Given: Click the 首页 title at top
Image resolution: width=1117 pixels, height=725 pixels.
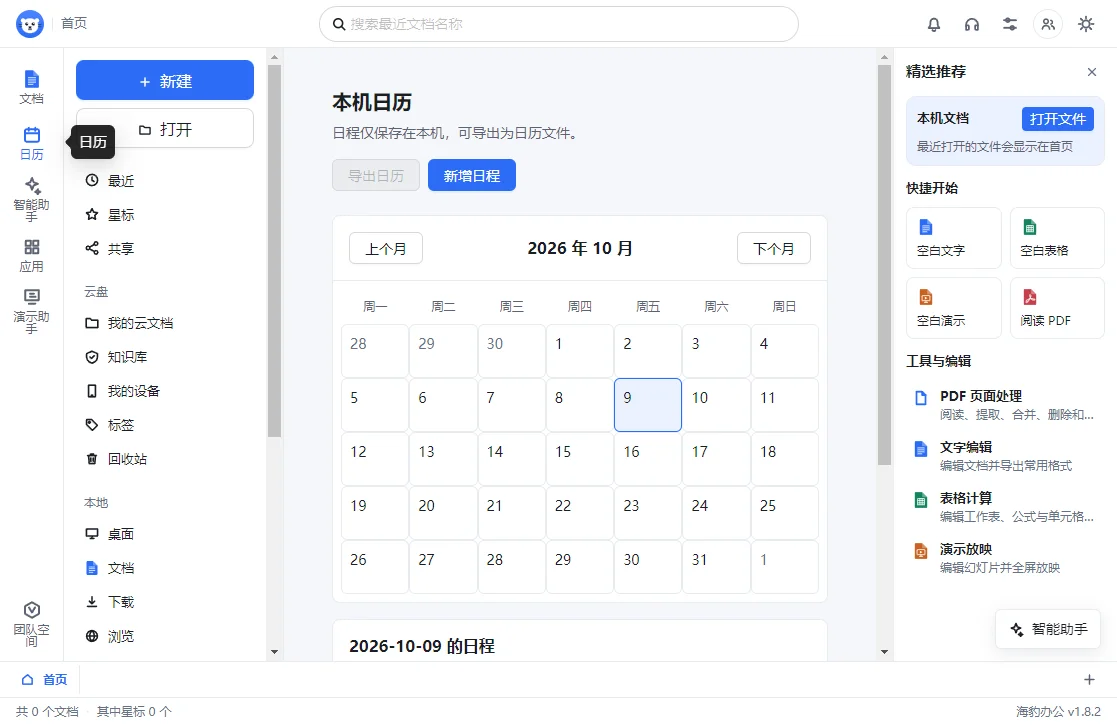Looking at the screenshot, I should pyautogui.click(x=73, y=24).
